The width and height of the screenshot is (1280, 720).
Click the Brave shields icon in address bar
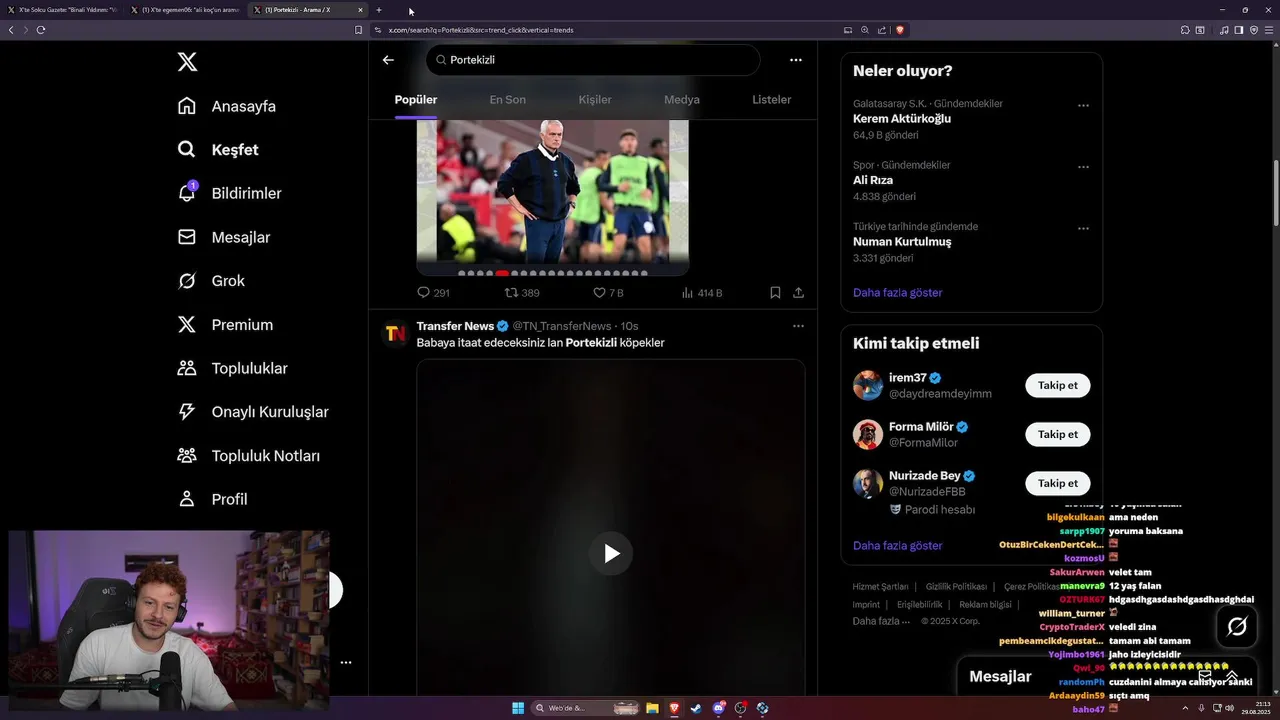900,30
